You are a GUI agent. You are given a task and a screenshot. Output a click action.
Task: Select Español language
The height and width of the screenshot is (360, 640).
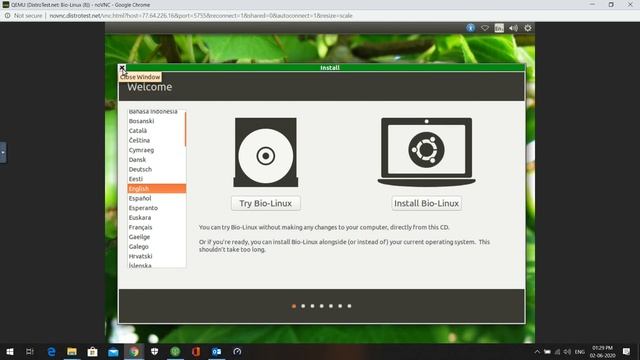156,198
